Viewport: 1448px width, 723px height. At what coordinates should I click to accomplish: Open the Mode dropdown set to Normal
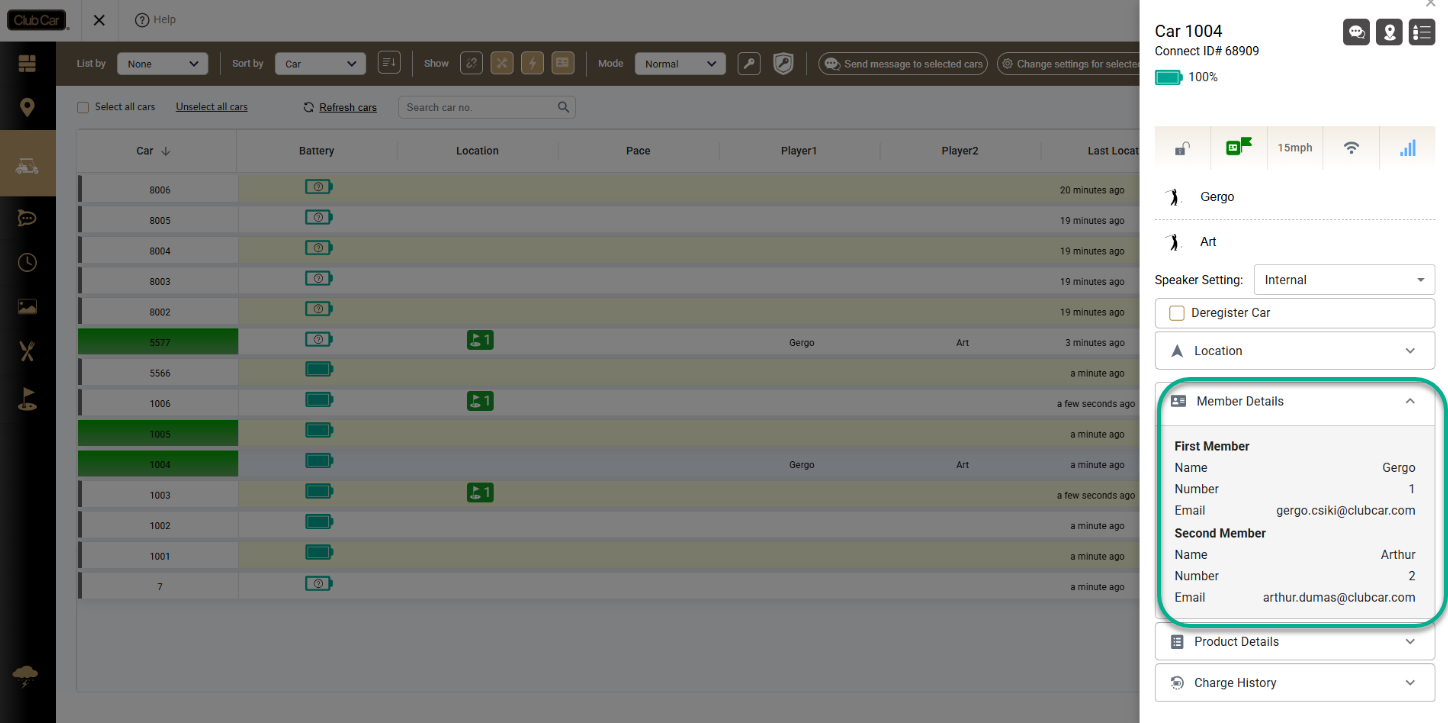click(680, 63)
